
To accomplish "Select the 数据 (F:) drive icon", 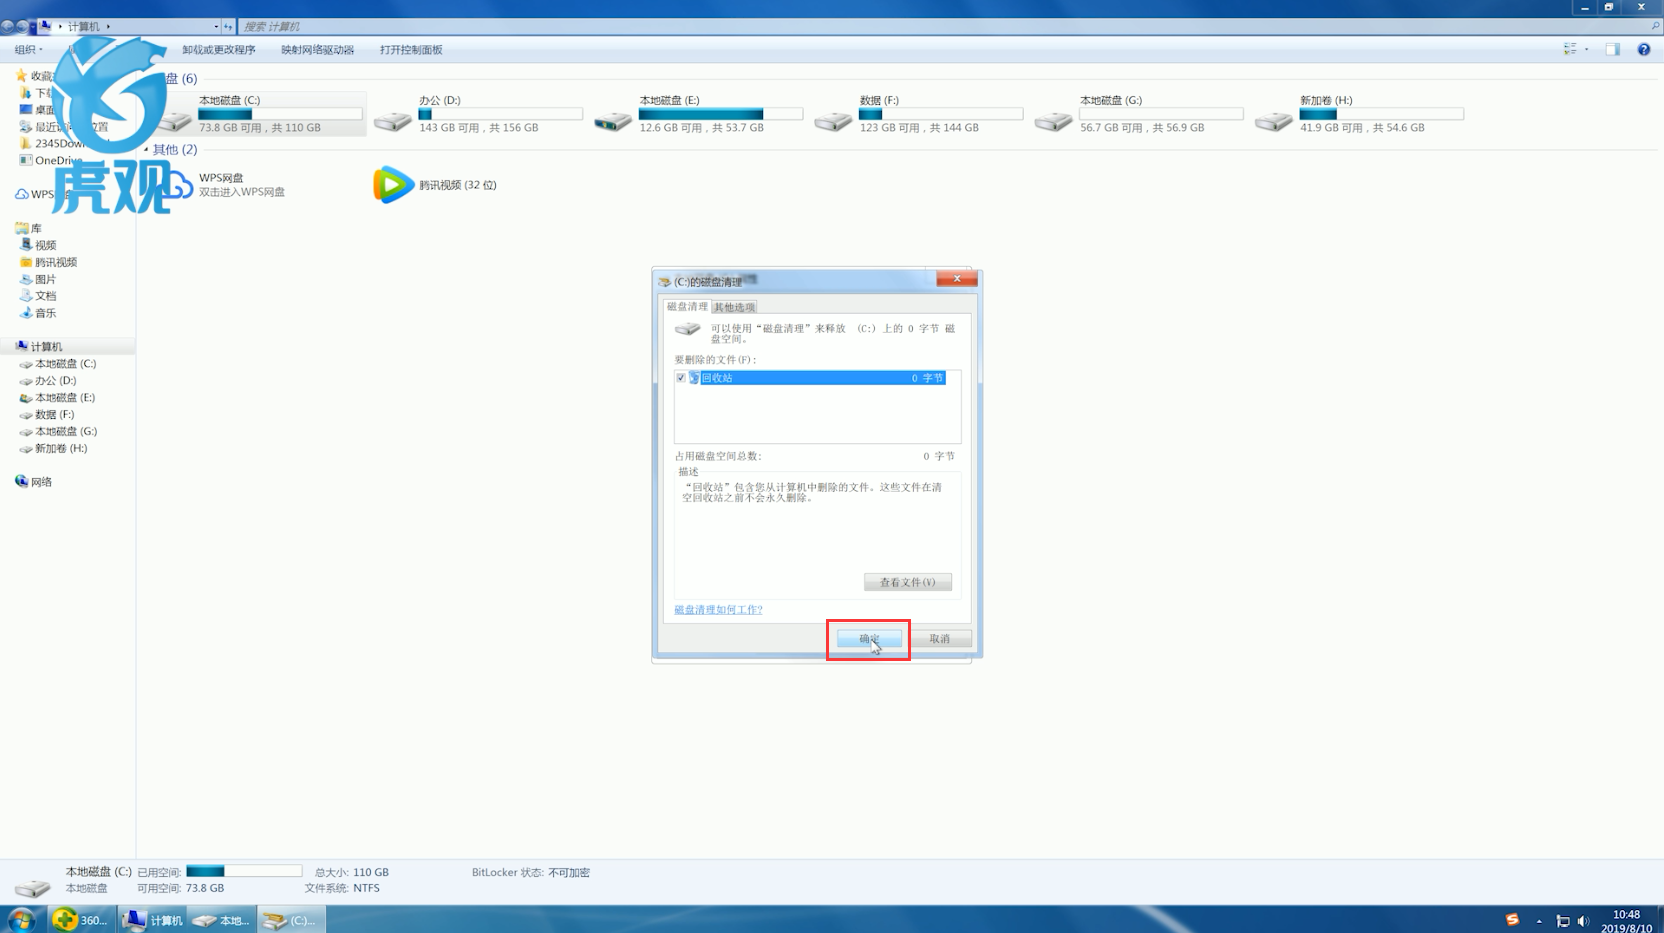I will [833, 121].
